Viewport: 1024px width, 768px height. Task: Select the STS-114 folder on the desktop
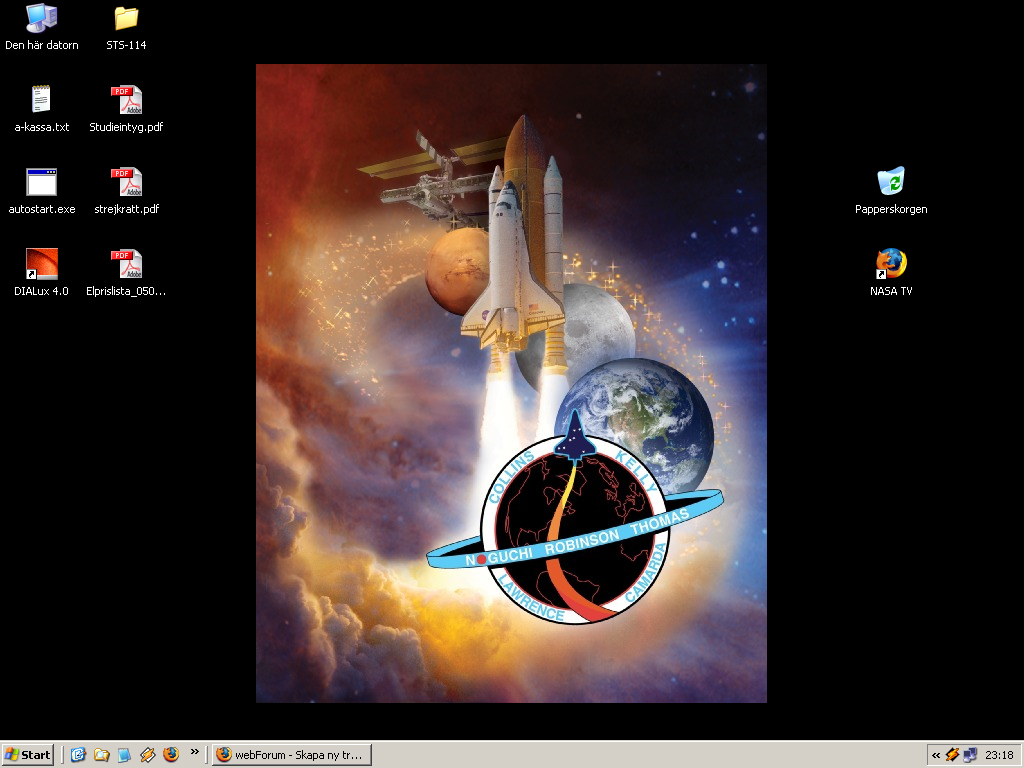(126, 27)
